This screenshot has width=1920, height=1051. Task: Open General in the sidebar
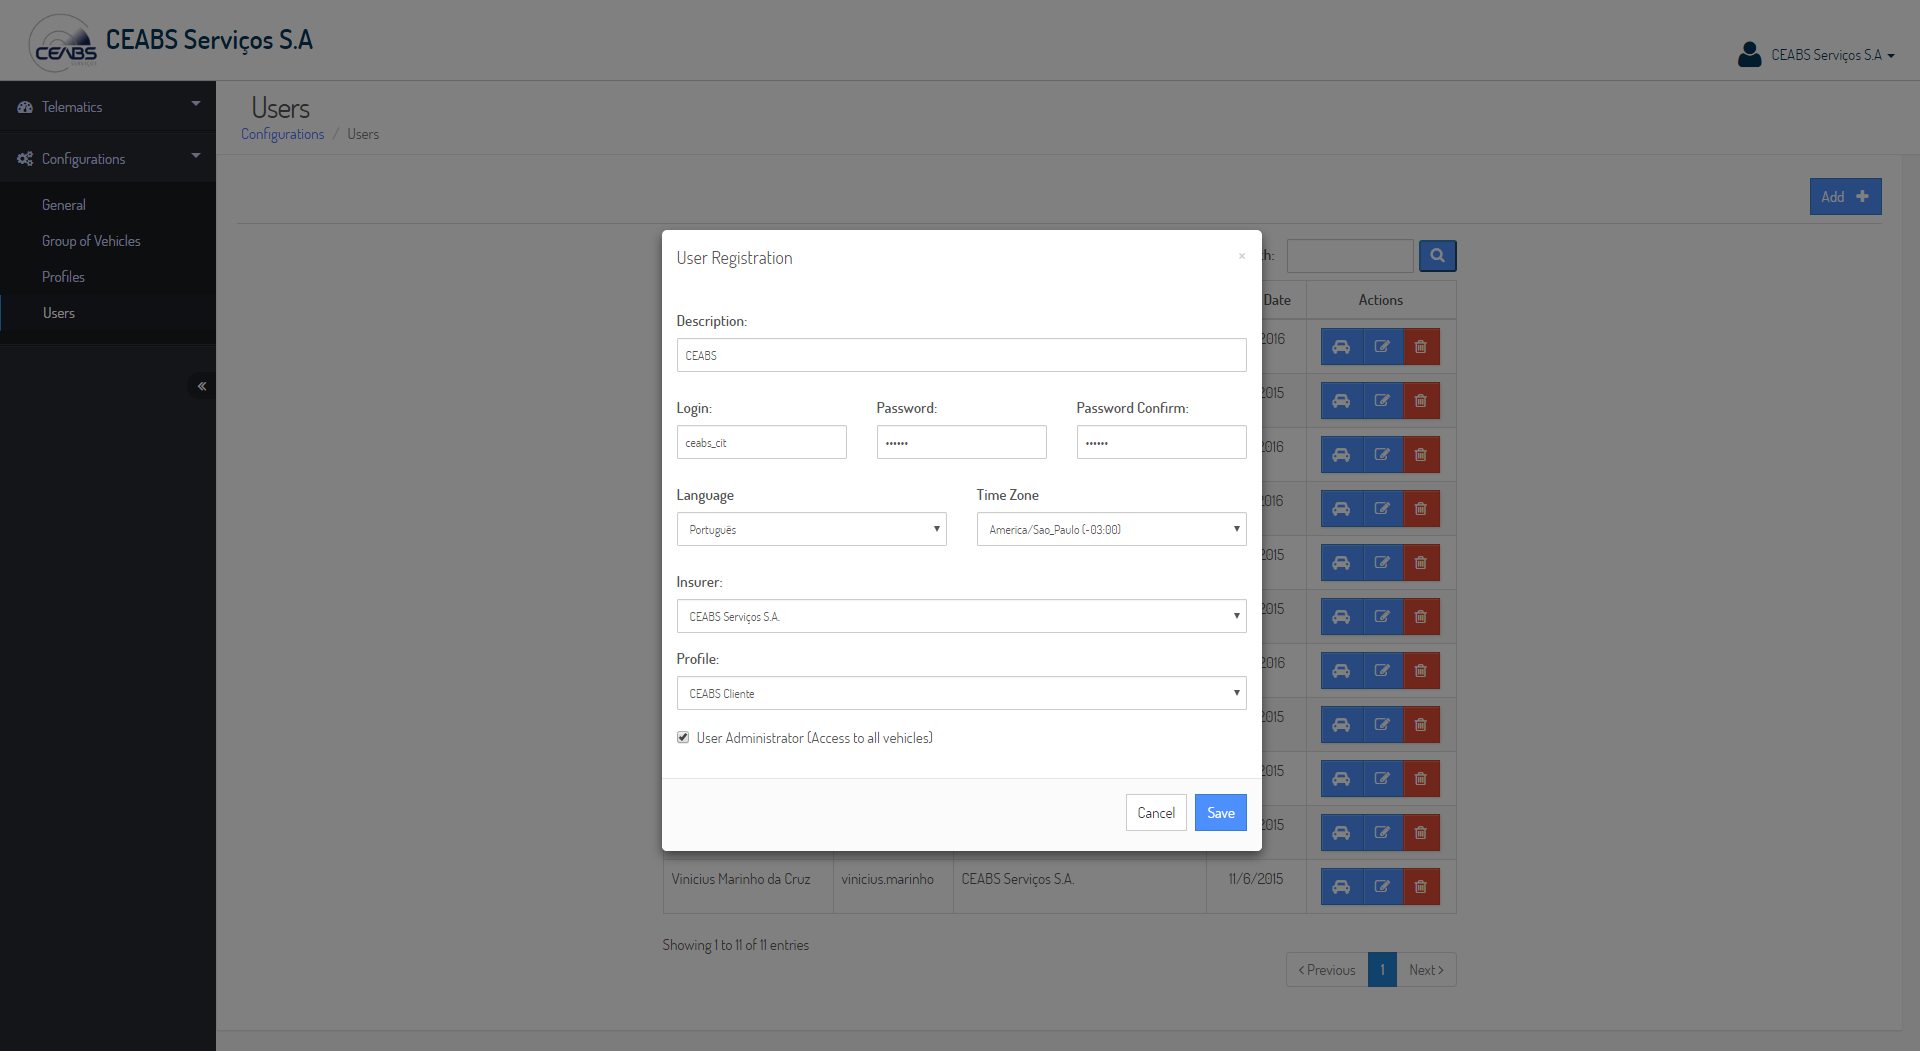(x=64, y=205)
